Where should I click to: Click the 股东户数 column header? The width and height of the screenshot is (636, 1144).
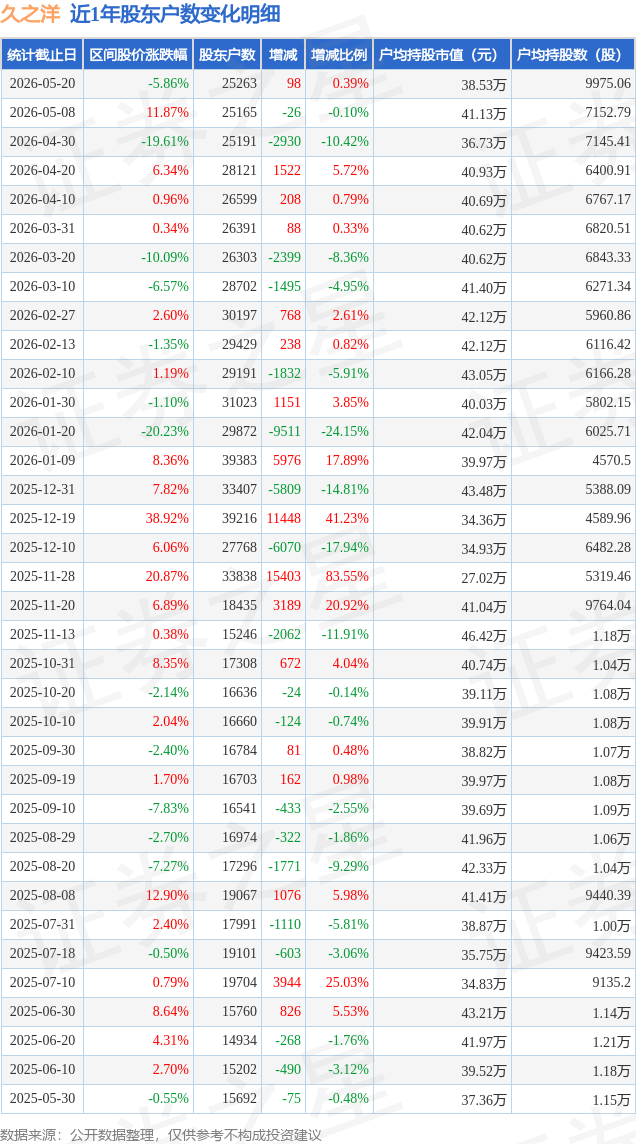click(x=228, y=55)
